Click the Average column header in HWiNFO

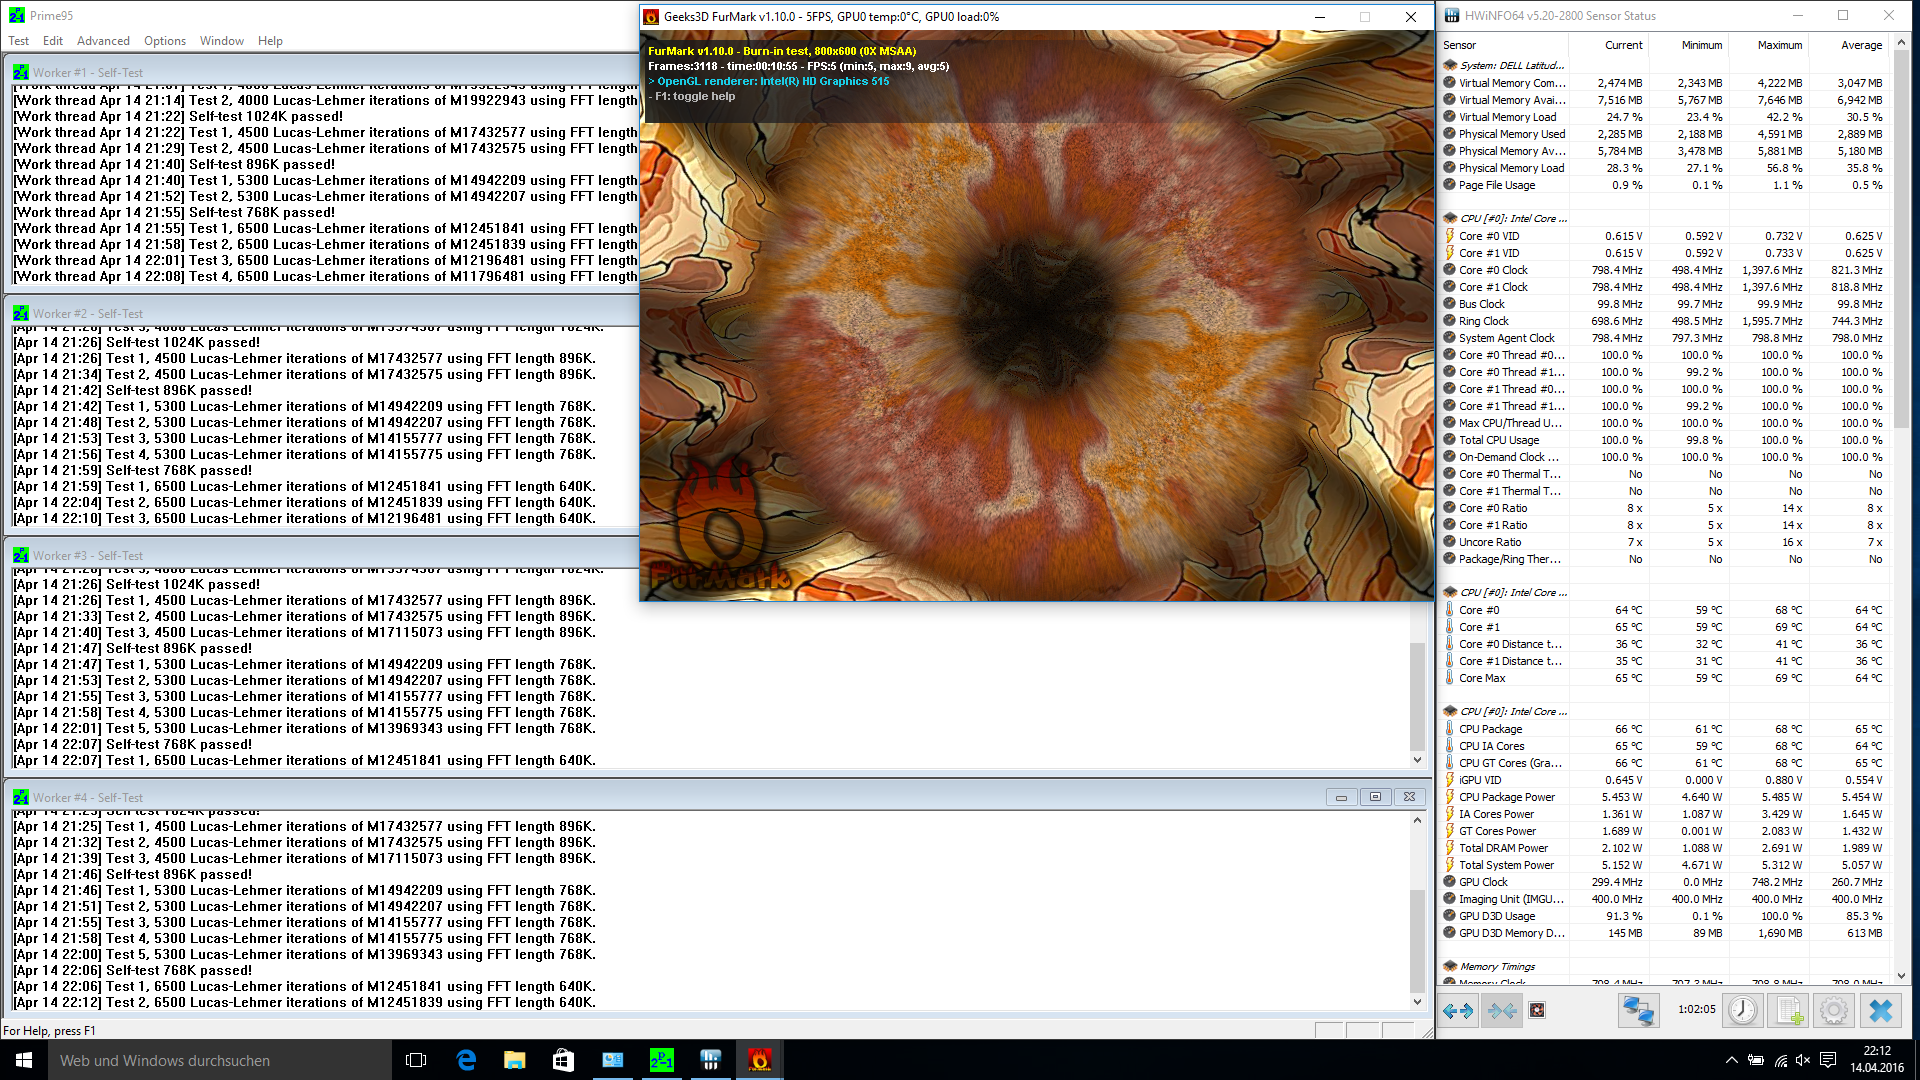click(x=1848, y=45)
